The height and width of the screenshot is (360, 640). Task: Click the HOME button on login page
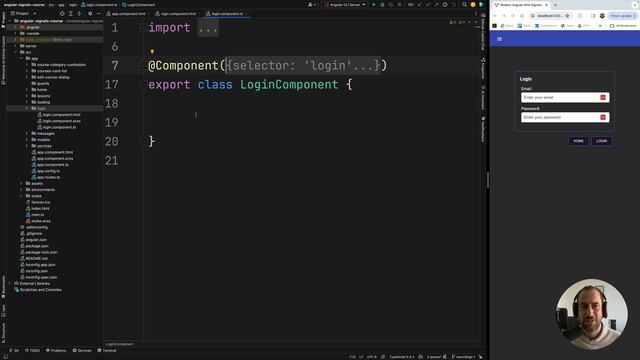point(578,141)
